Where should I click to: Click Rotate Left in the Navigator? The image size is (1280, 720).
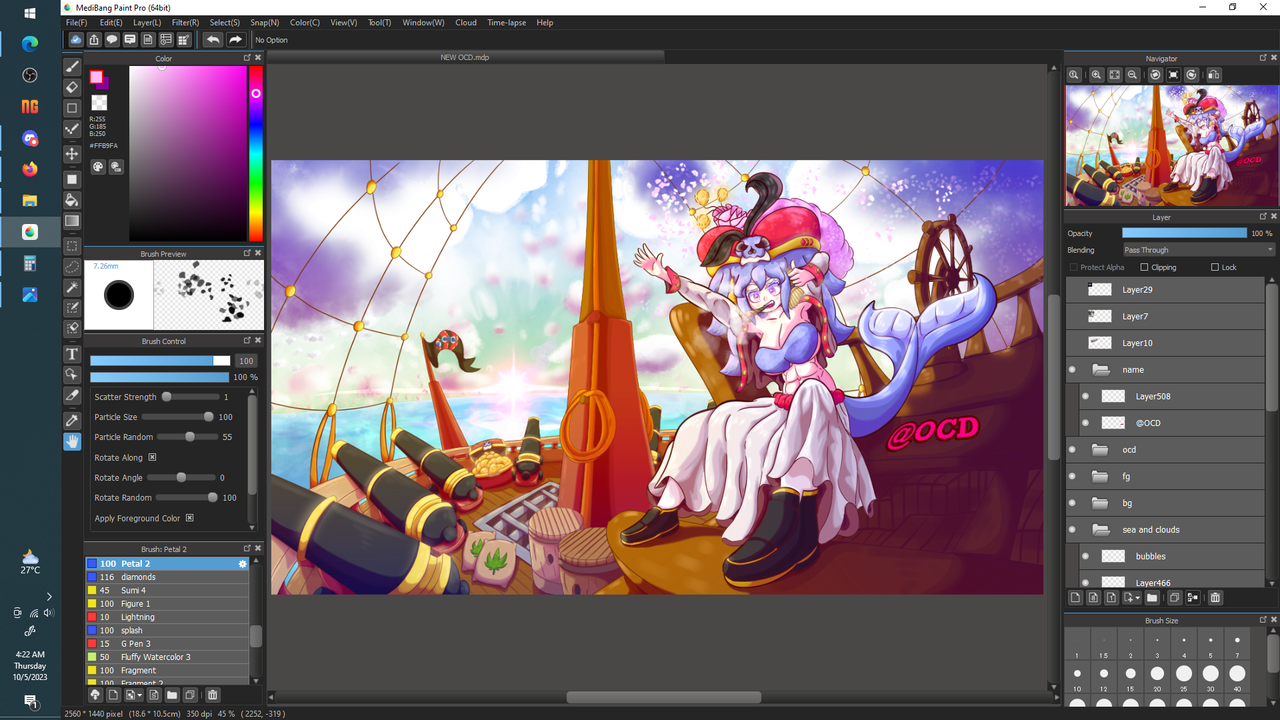(1155, 75)
